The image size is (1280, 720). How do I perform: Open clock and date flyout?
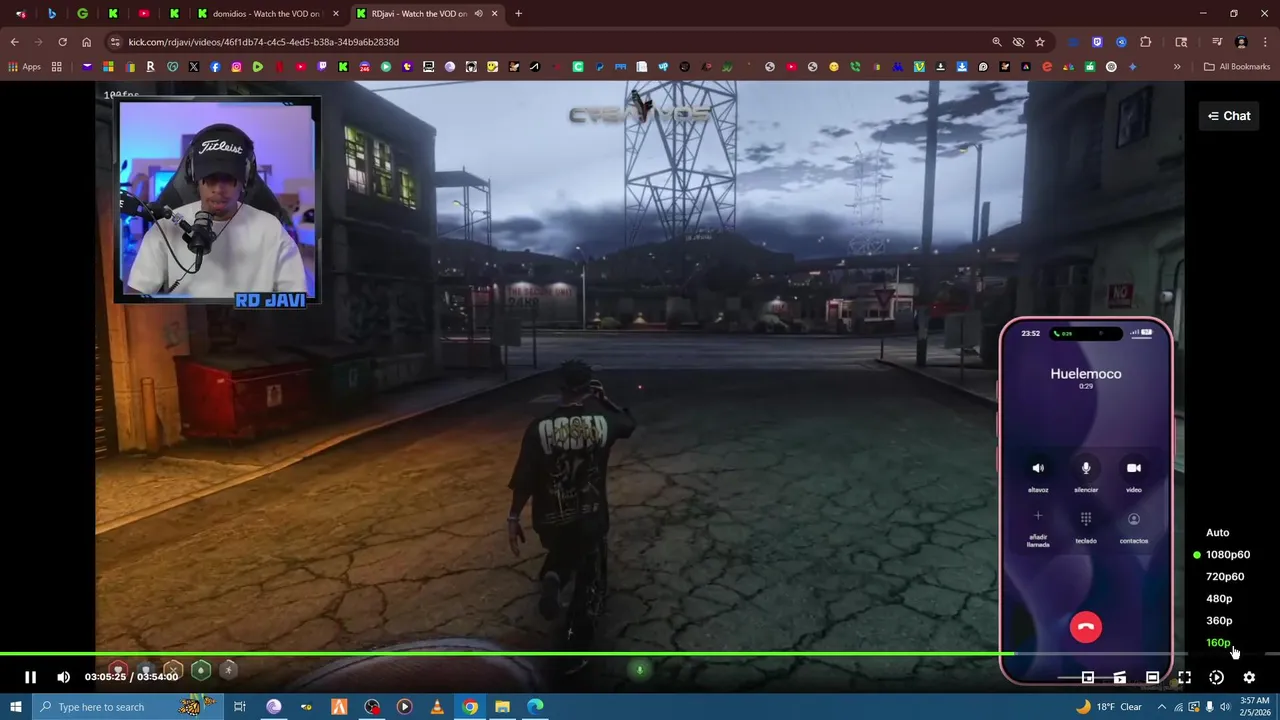click(x=1255, y=707)
